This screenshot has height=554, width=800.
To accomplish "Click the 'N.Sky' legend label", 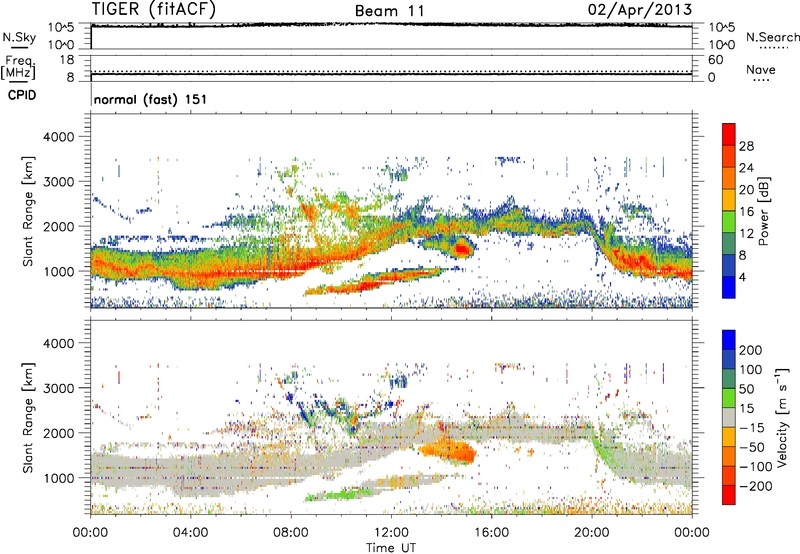I will 19,37.
